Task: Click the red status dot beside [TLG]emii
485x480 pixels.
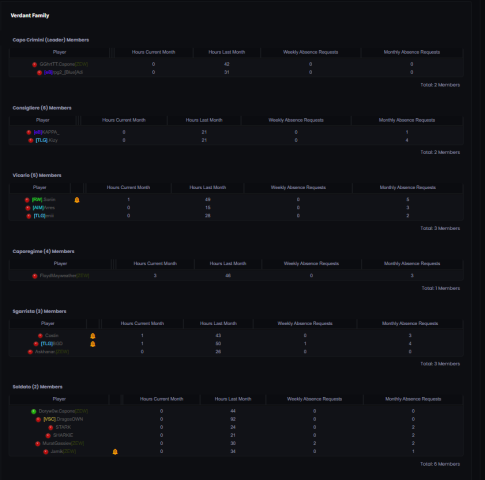Action: tap(29, 216)
